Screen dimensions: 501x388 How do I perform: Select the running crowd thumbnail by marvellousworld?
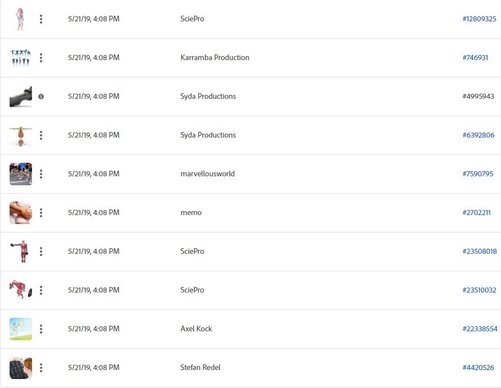coord(21,174)
